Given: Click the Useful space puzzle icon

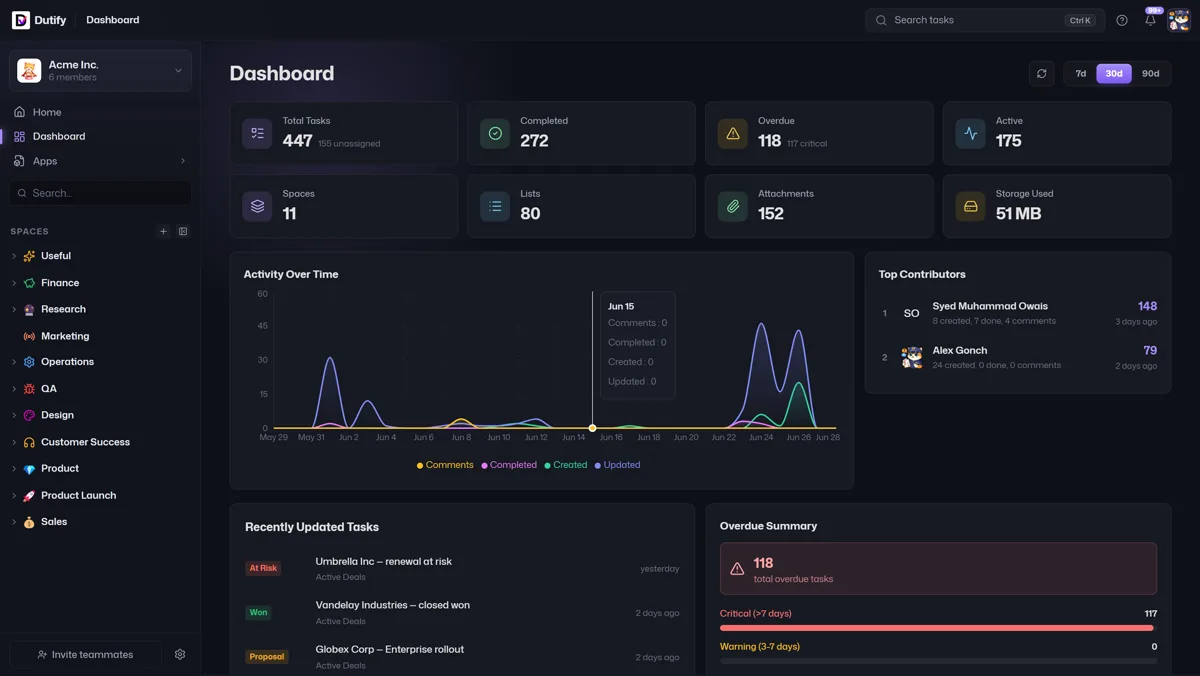Looking at the screenshot, I should (x=29, y=256).
